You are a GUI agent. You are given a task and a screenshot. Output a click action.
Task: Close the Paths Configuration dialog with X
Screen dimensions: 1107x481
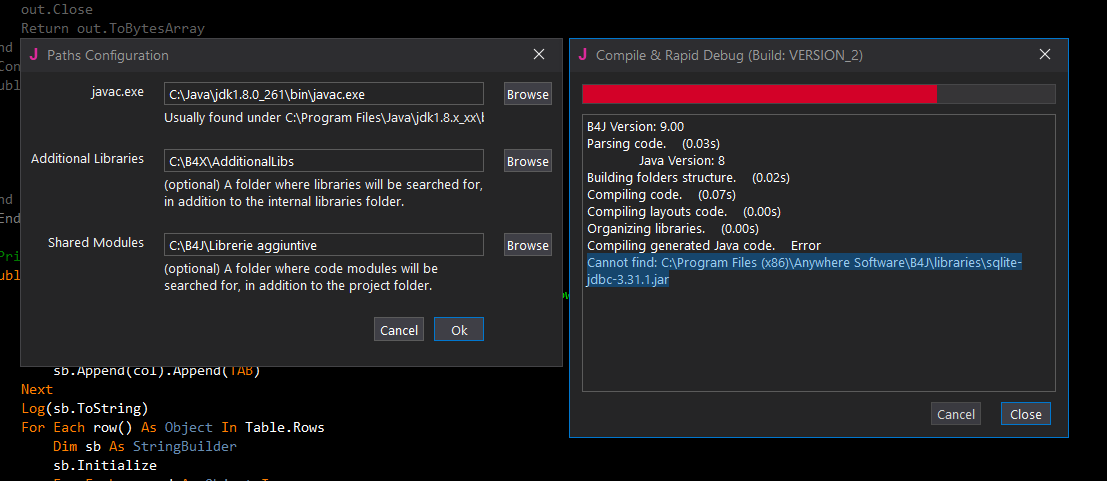(539, 55)
